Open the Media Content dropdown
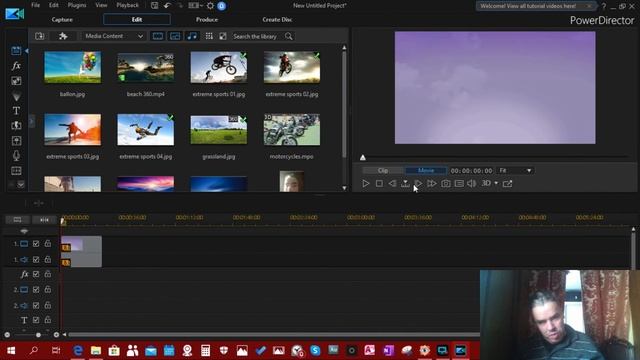The image size is (640, 360). pyautogui.click(x=114, y=36)
